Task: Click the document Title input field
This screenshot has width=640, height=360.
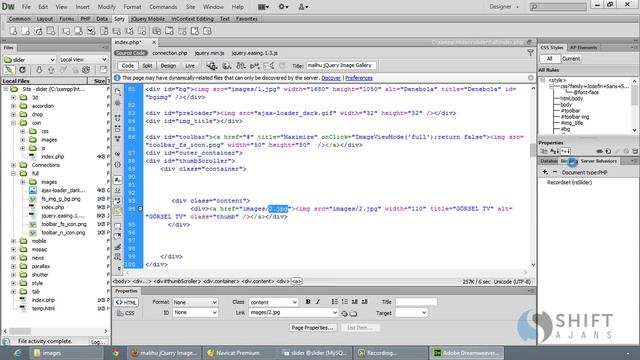Action: click(341, 65)
